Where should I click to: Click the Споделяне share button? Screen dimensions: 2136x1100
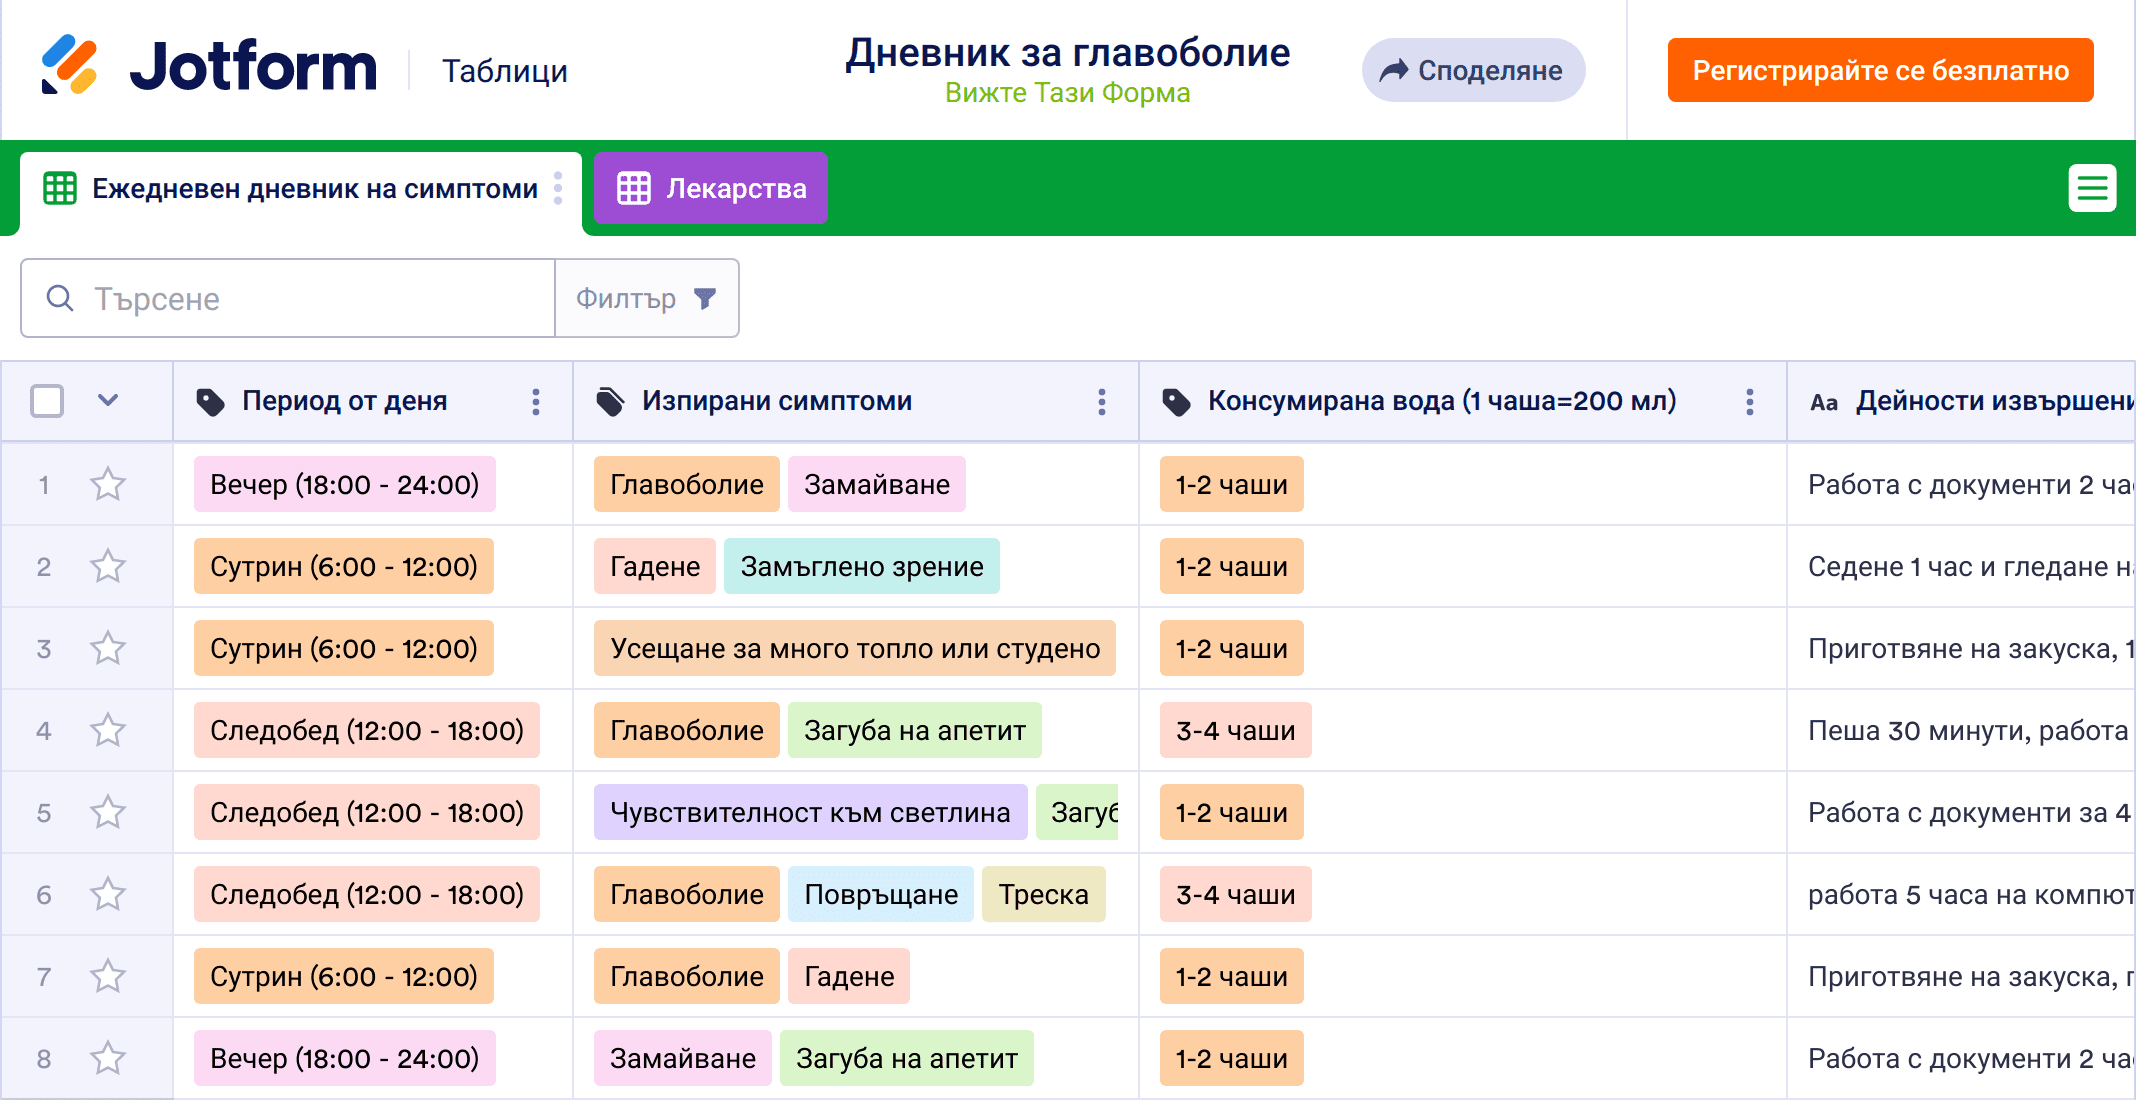click(1472, 70)
